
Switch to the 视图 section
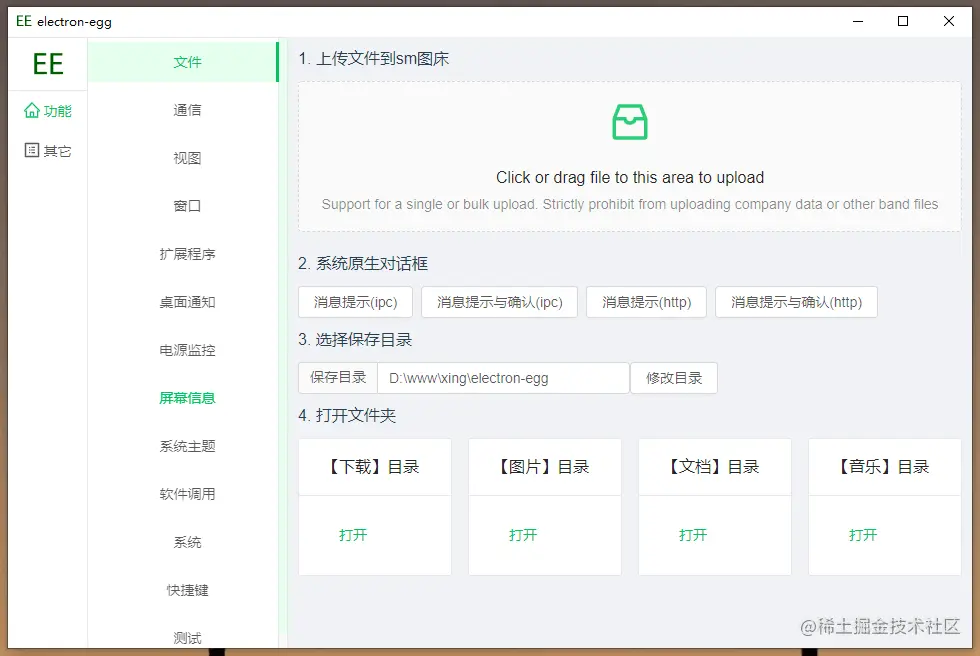point(187,158)
